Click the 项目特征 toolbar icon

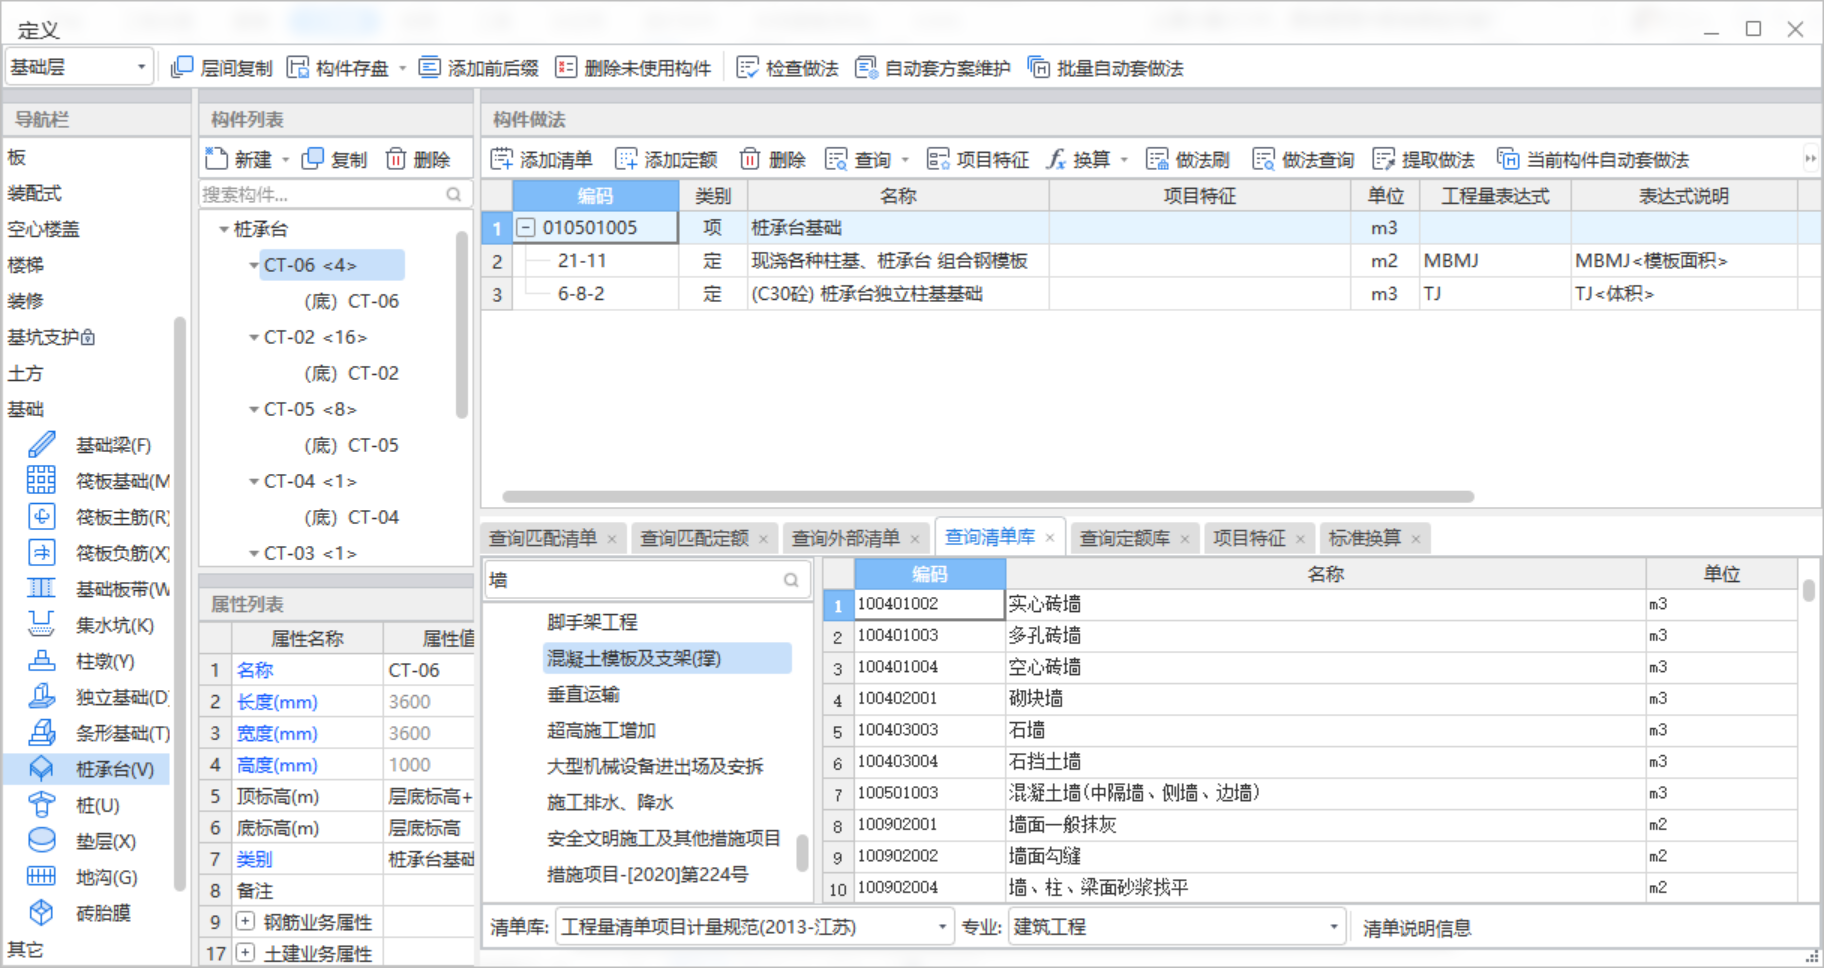pos(938,158)
